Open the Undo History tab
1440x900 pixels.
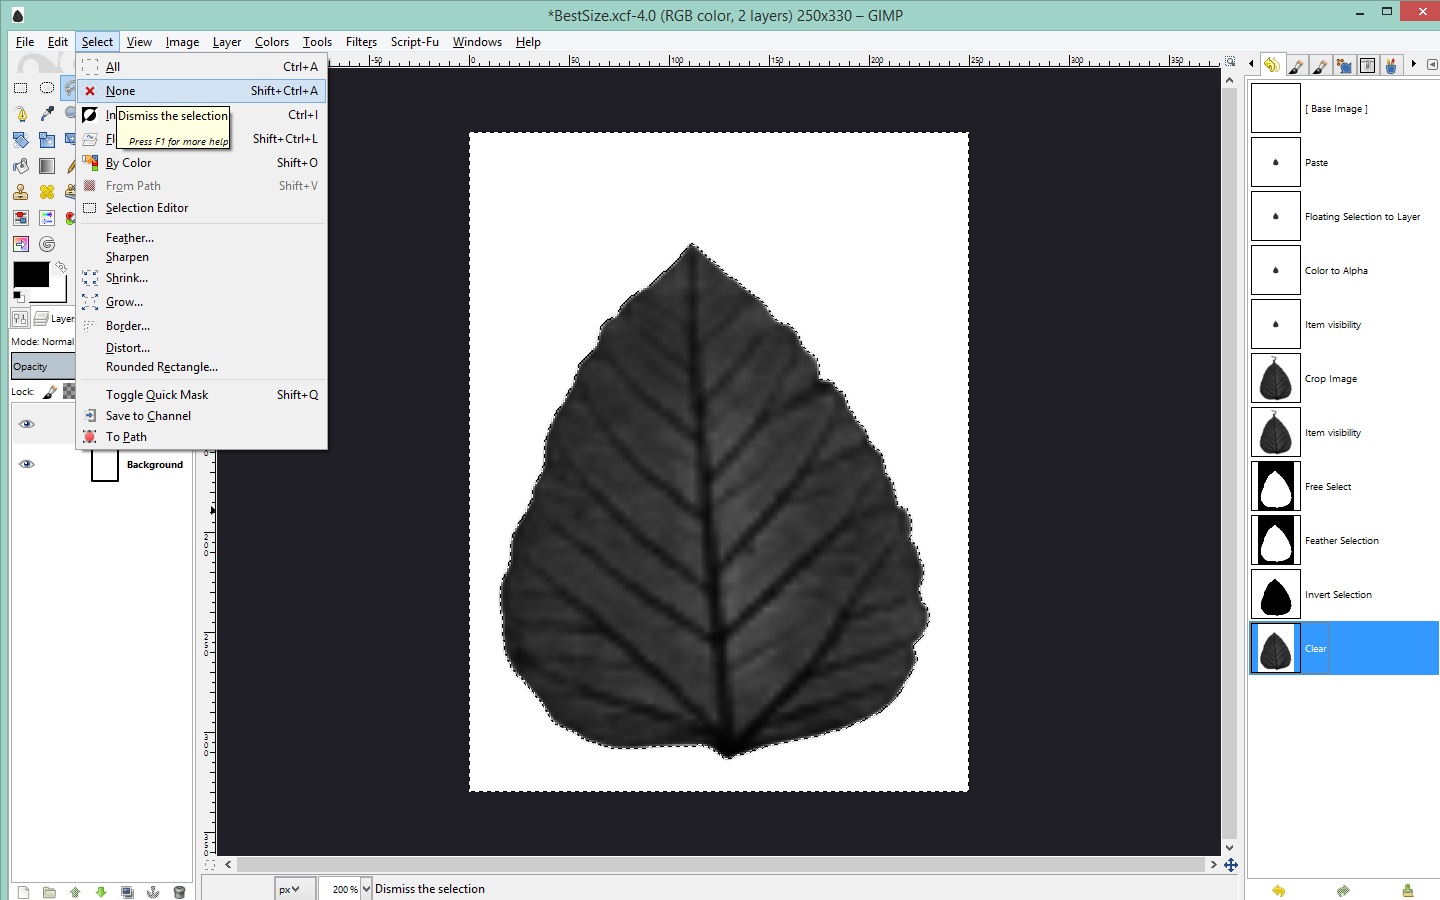pyautogui.click(x=1272, y=65)
